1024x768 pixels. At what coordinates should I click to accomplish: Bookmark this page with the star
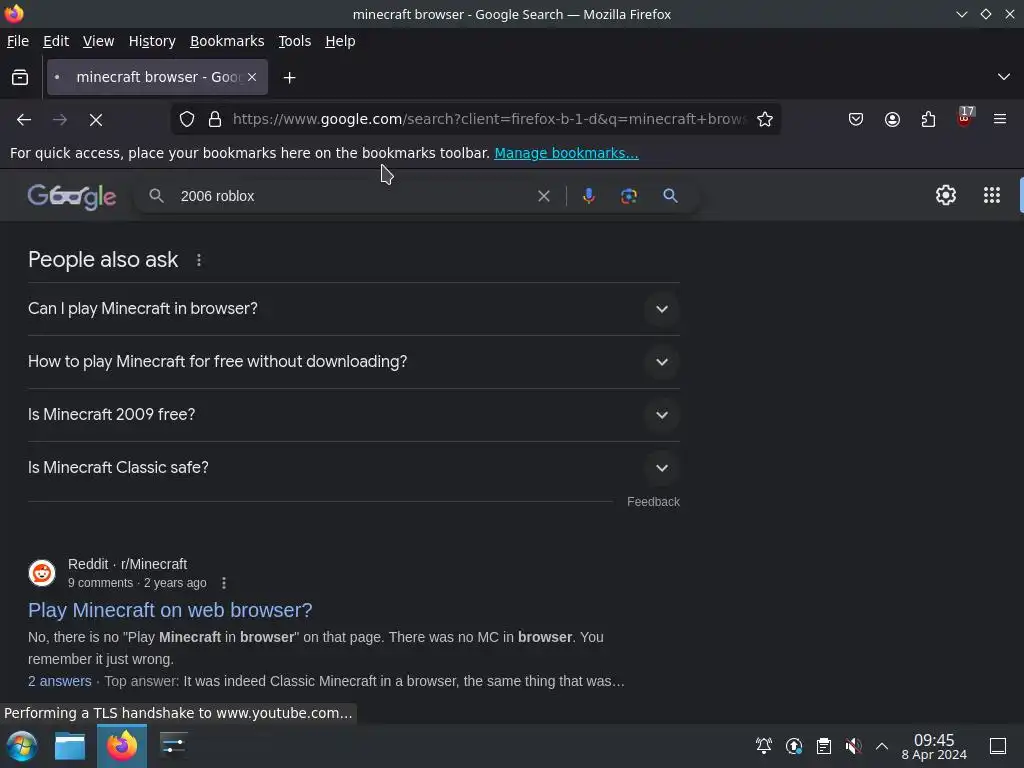pyautogui.click(x=765, y=119)
